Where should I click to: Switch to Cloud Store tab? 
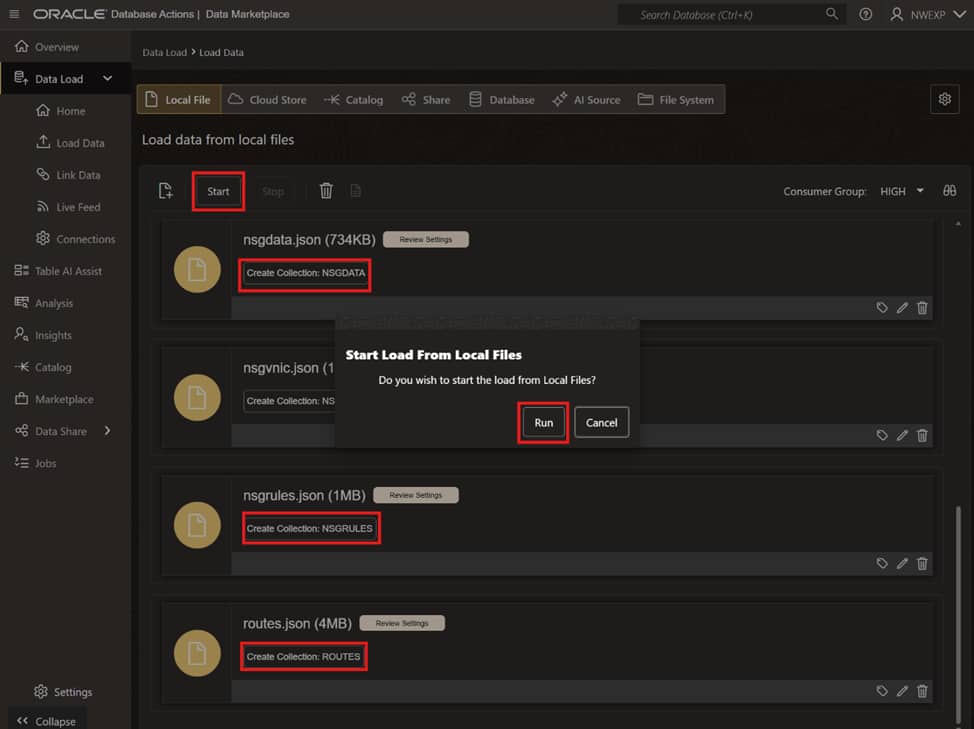267,99
